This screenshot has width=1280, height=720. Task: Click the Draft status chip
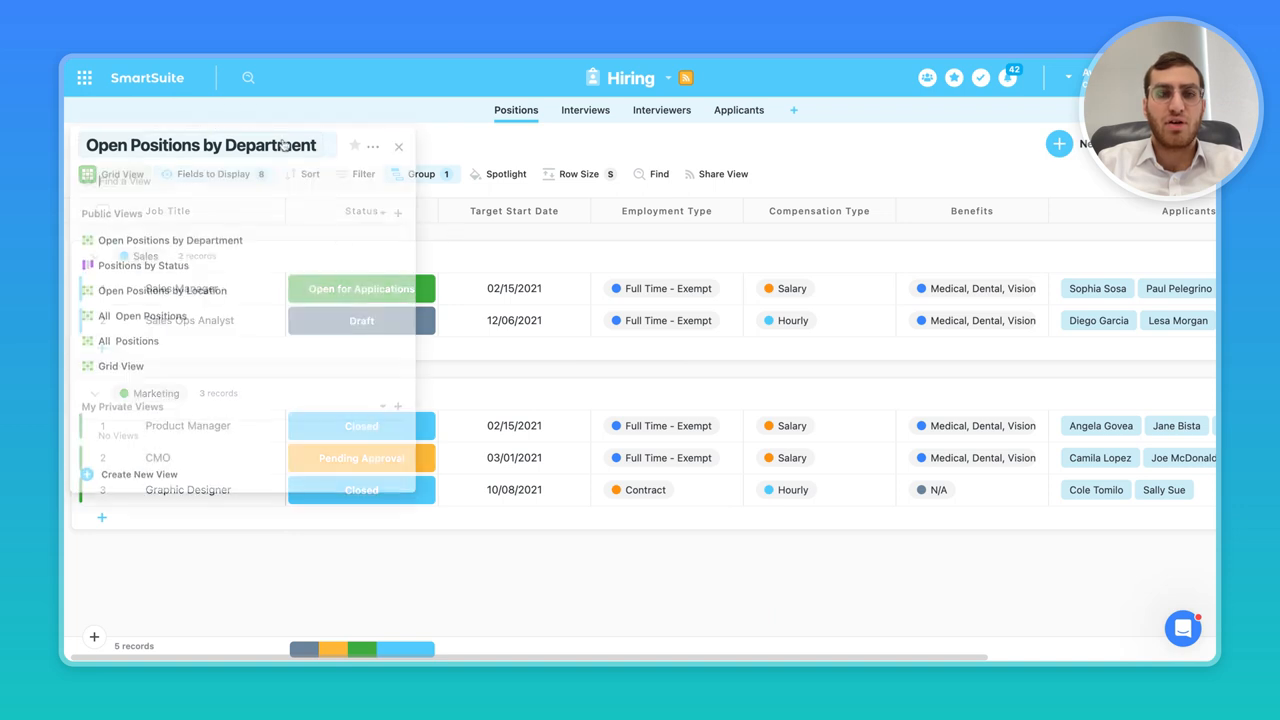click(362, 321)
